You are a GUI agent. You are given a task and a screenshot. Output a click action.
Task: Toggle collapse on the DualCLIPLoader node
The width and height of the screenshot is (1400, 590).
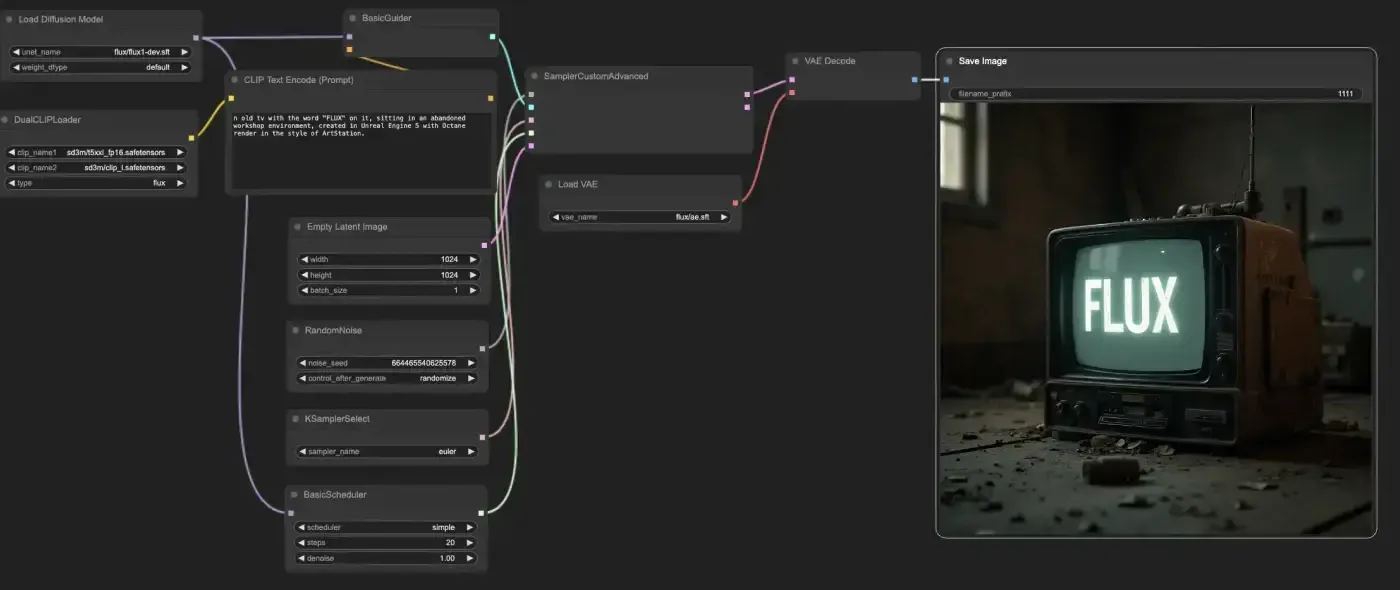tap(5, 120)
